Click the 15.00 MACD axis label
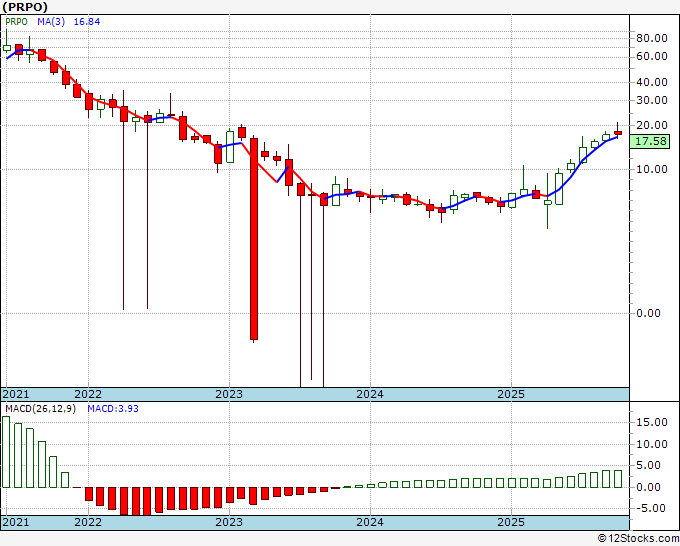 click(x=651, y=422)
